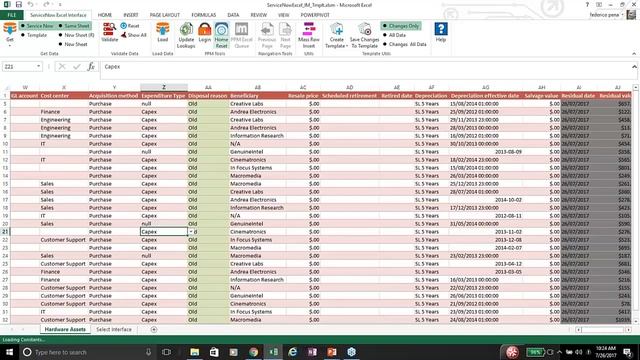Select the Template radio option
The height and width of the screenshot is (360, 640).
tap(34, 35)
